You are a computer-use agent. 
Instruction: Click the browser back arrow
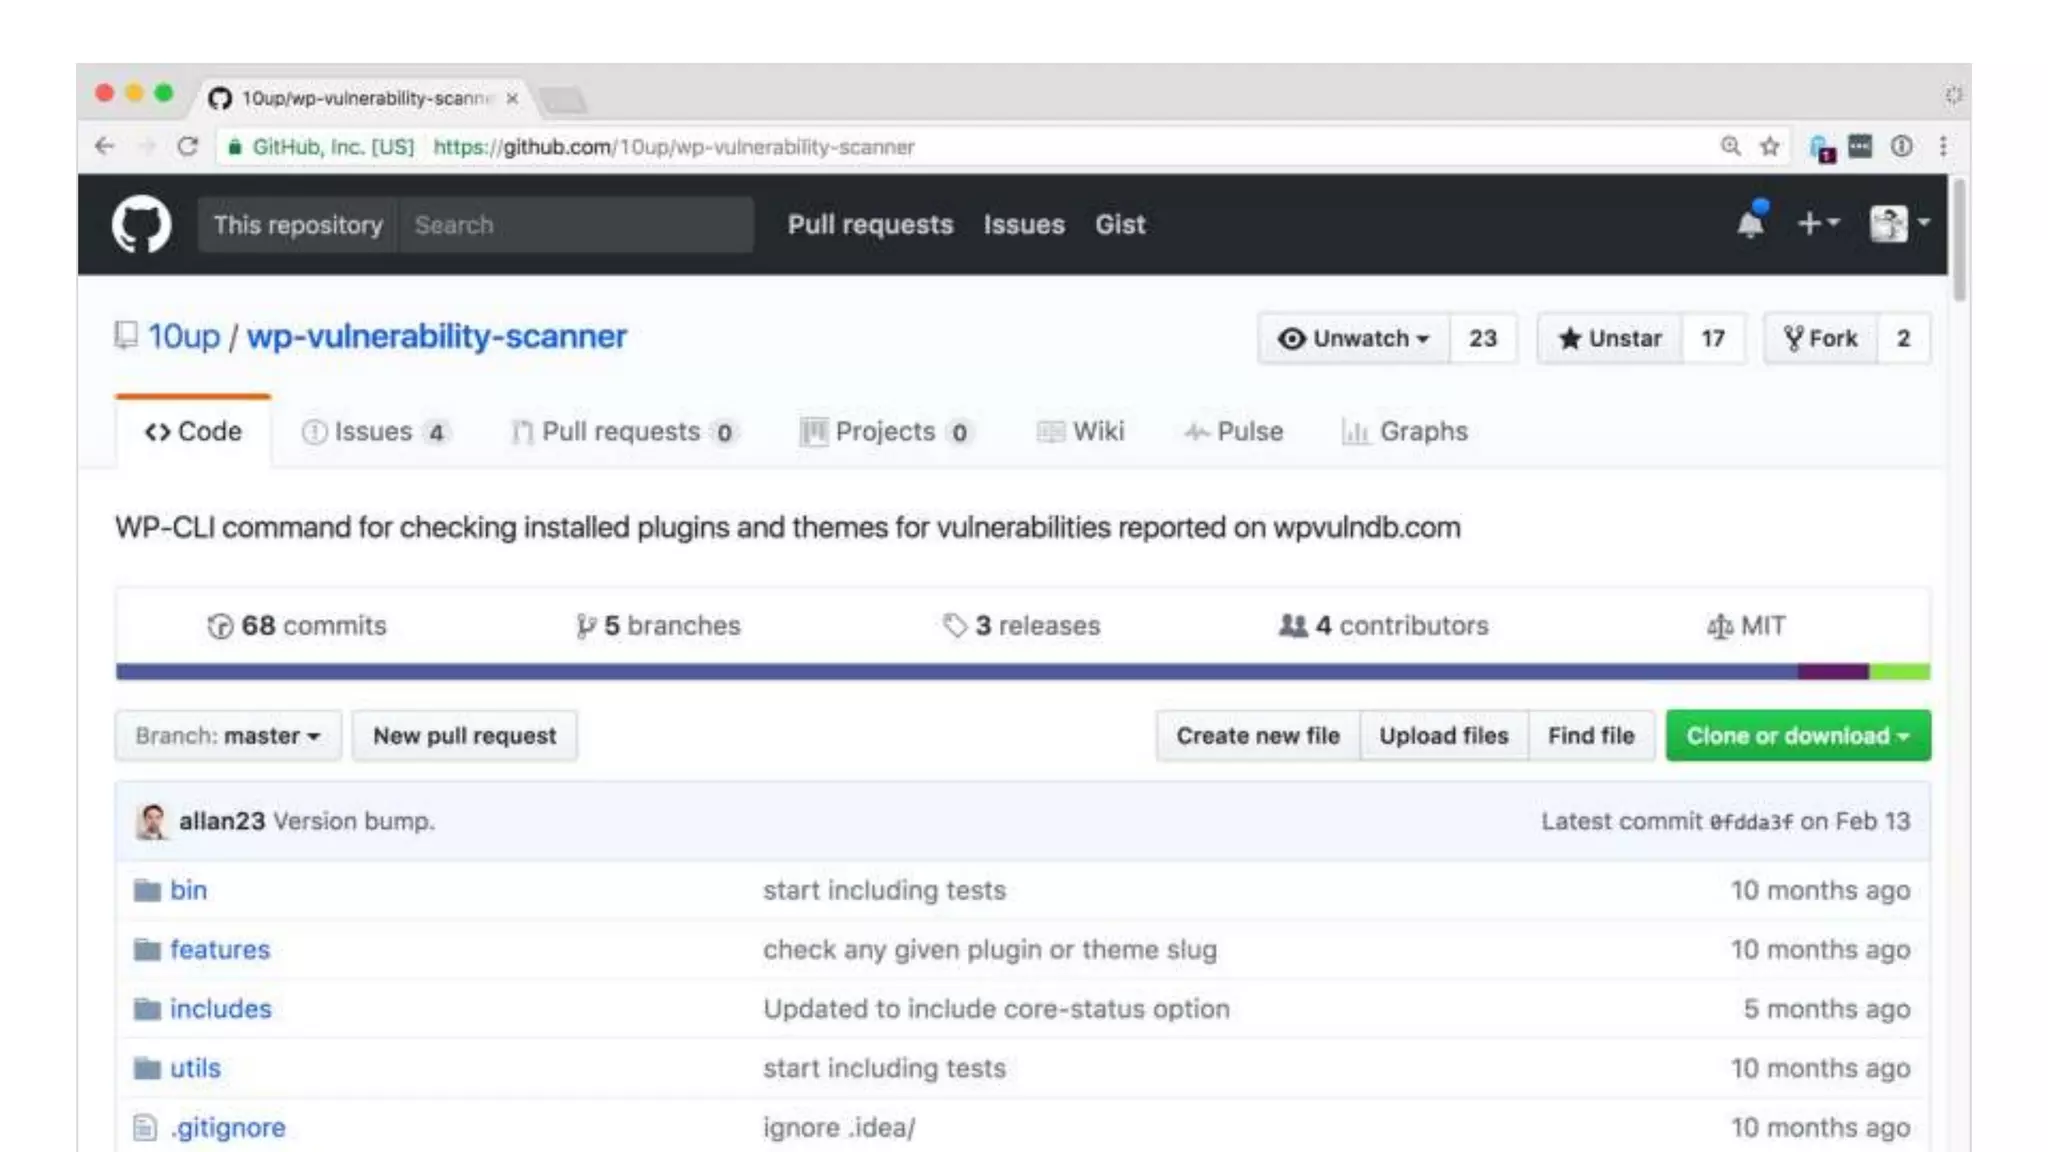click(x=104, y=147)
